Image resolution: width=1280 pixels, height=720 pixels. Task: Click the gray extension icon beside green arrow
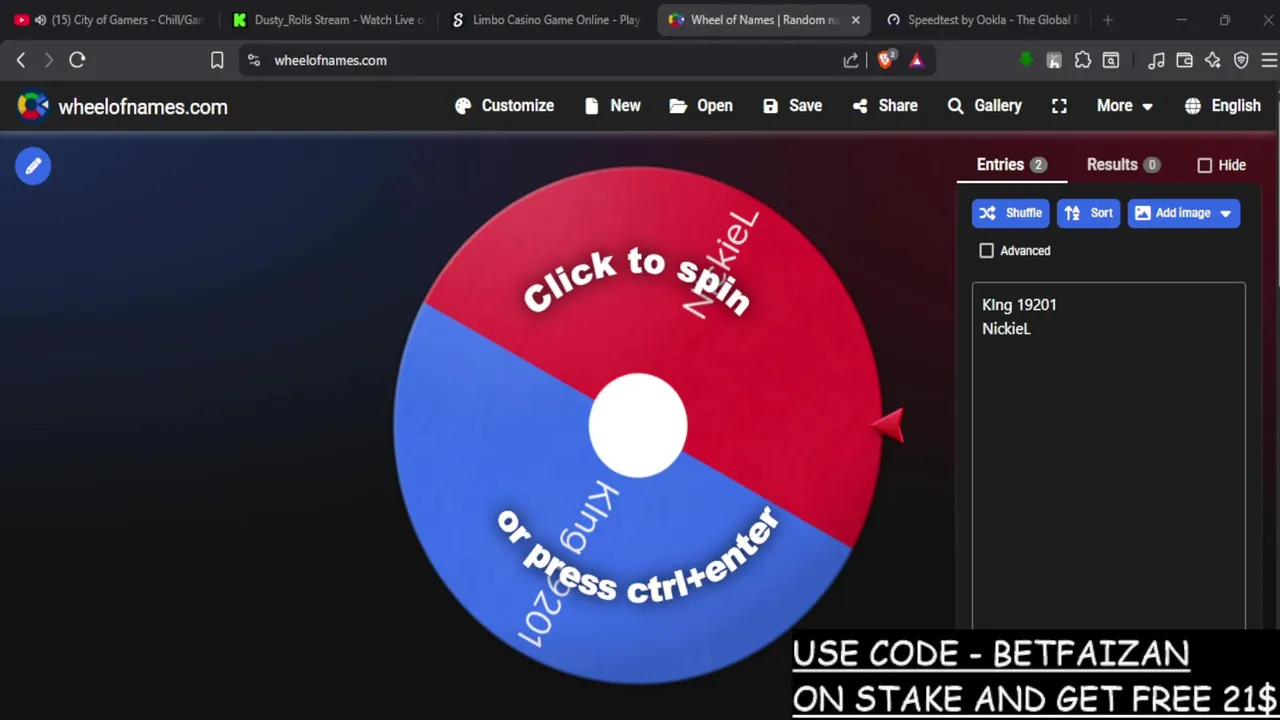click(1054, 60)
